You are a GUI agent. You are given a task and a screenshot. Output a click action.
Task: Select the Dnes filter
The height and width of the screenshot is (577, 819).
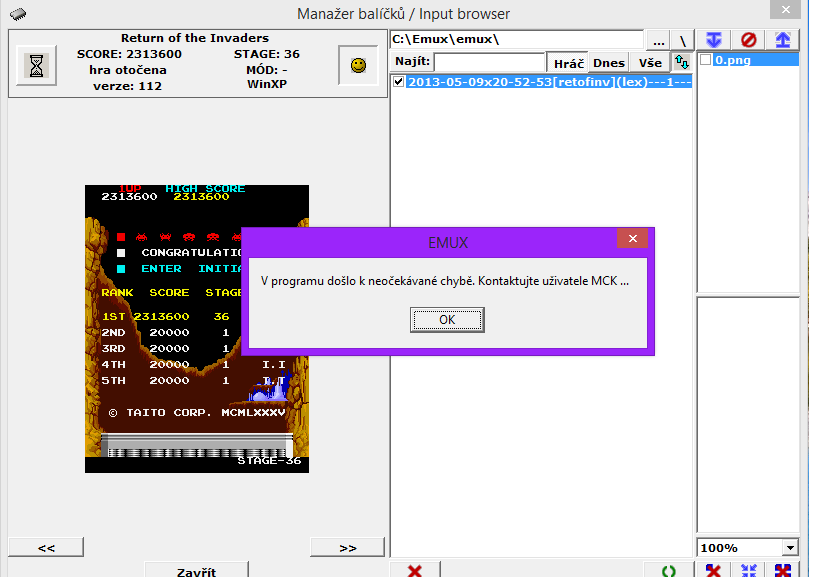(x=609, y=63)
